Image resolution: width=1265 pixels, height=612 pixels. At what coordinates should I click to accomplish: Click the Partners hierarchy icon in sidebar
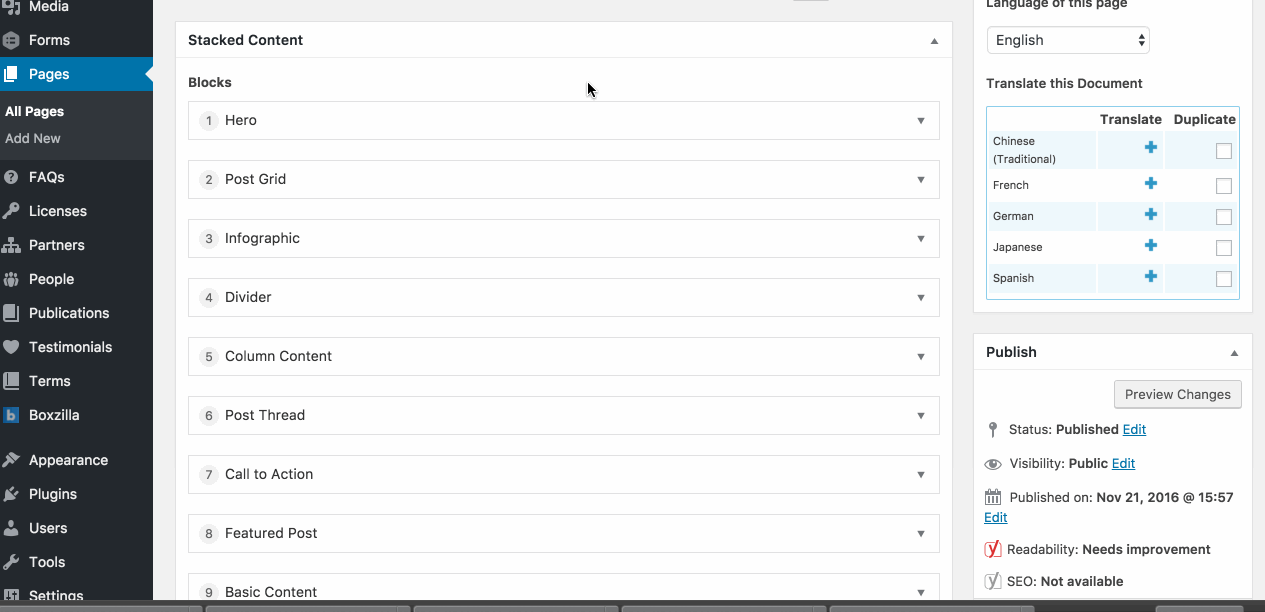(x=11, y=245)
